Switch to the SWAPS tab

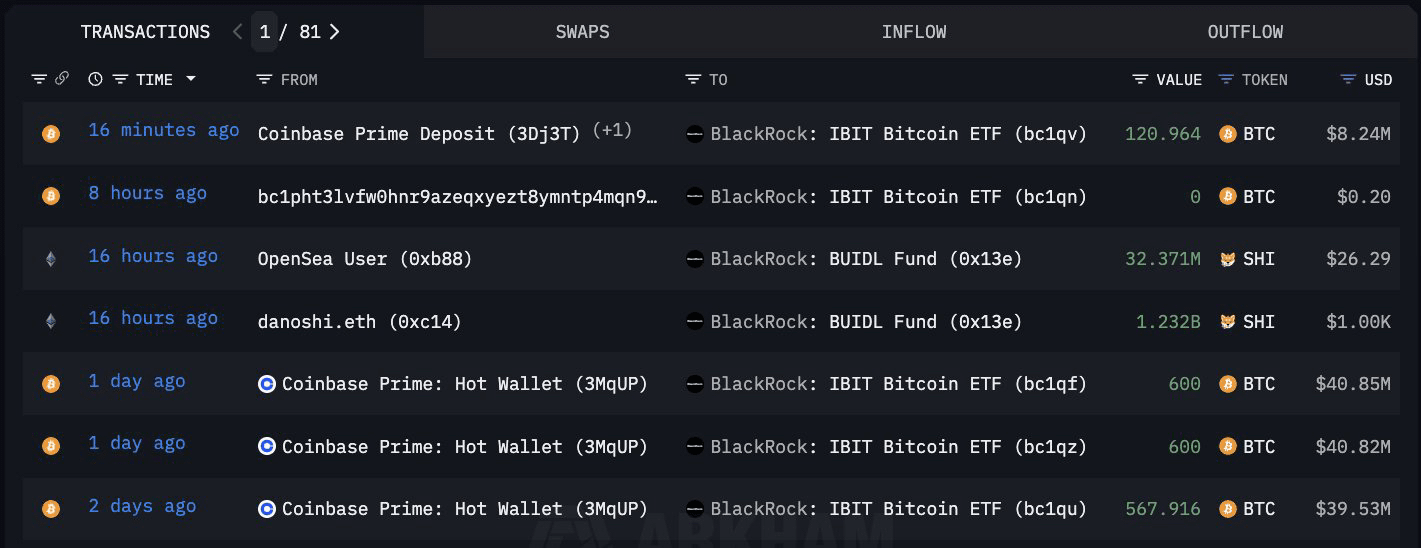click(x=582, y=32)
